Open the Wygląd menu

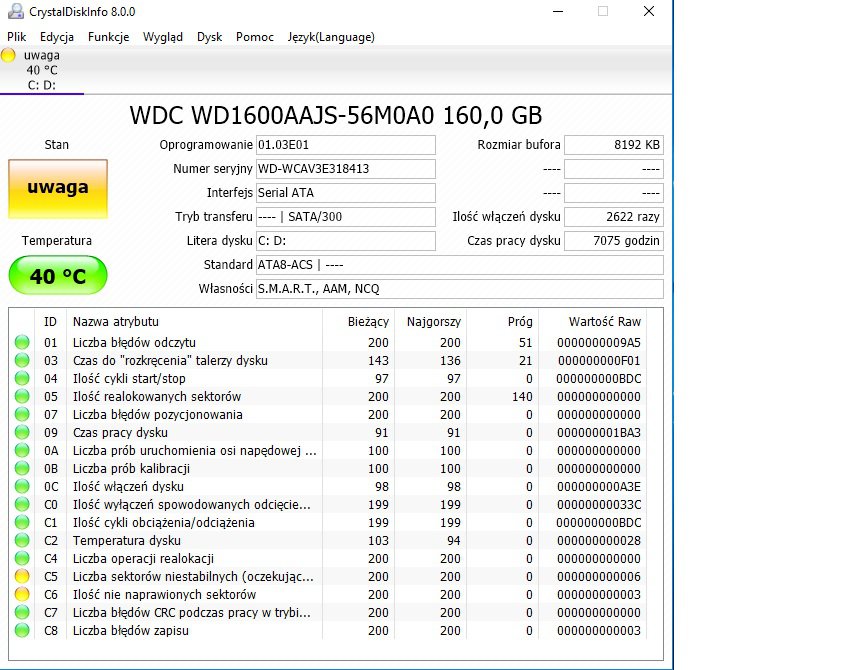tap(163, 37)
